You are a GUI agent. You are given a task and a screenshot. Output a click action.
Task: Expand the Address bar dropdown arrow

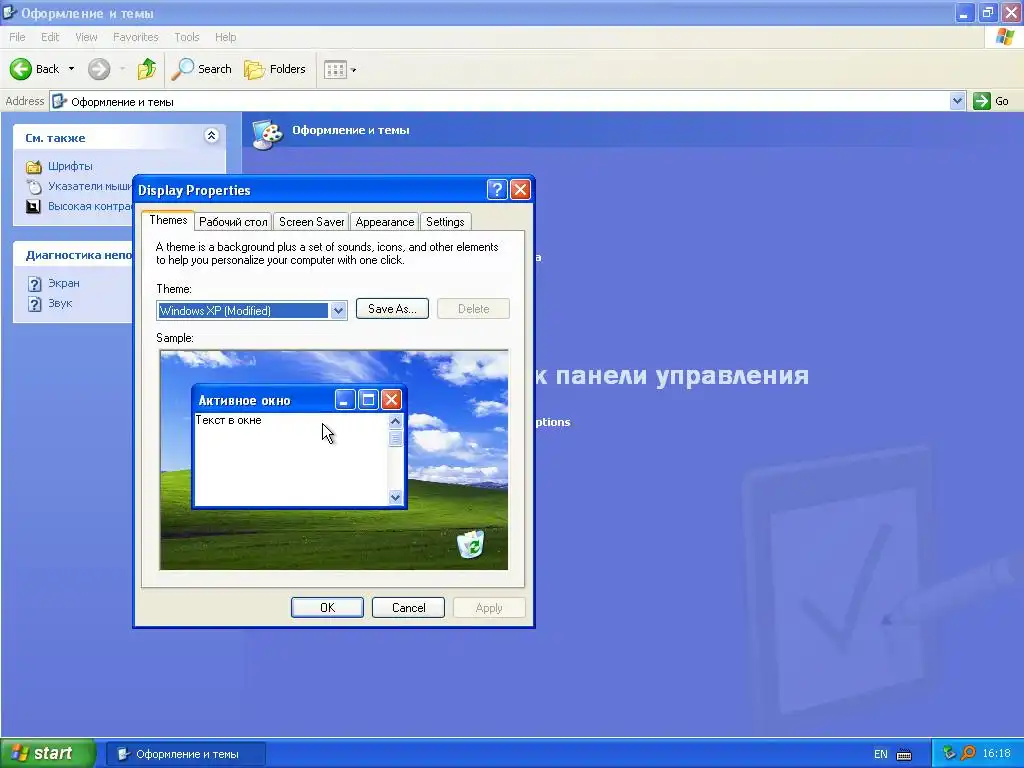(x=957, y=101)
